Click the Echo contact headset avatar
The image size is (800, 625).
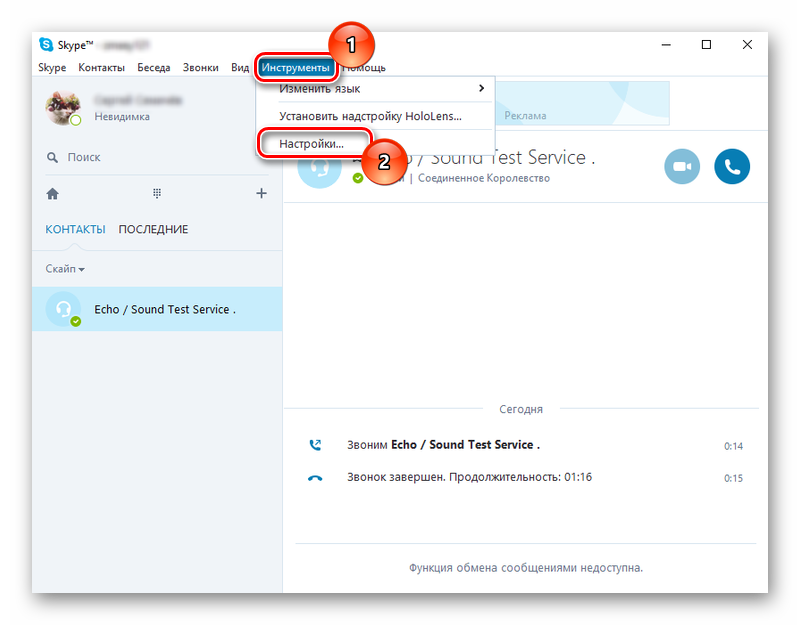tap(64, 310)
